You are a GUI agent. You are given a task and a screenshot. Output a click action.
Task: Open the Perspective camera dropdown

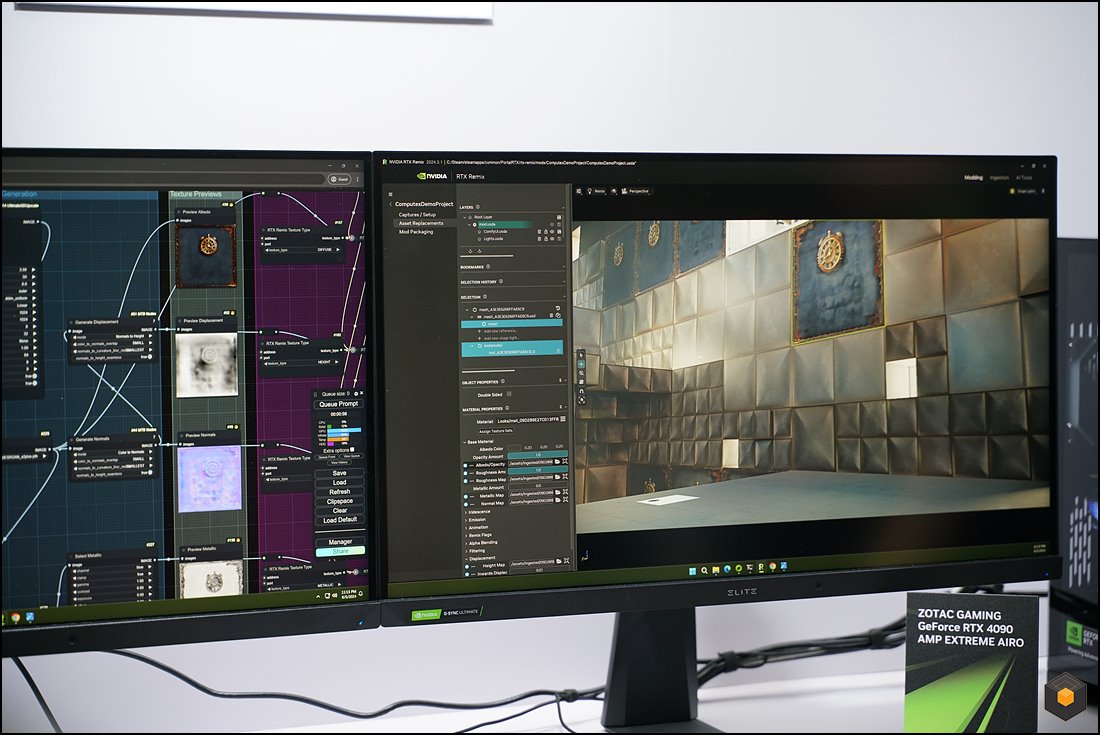click(x=636, y=191)
